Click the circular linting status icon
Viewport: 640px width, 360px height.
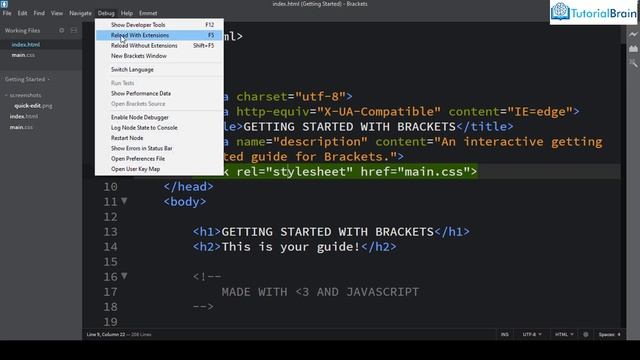point(586,334)
